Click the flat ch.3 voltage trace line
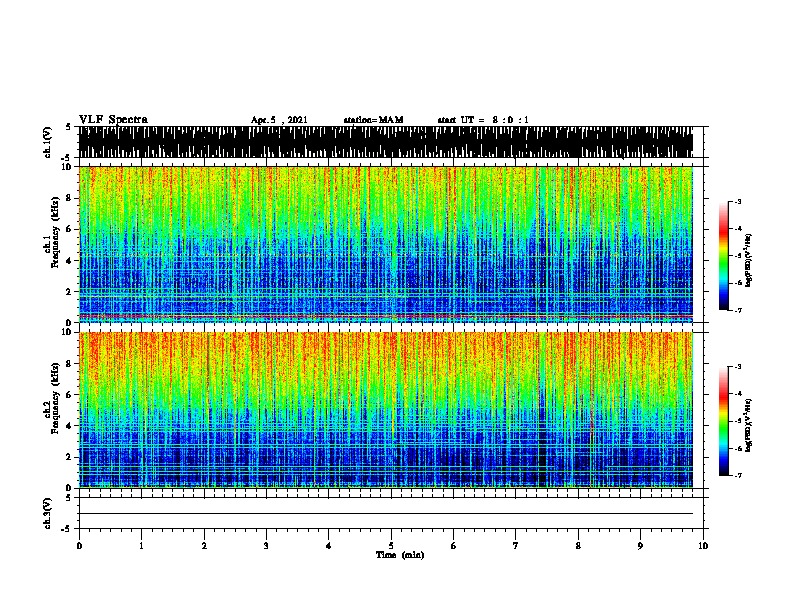 click(386, 514)
